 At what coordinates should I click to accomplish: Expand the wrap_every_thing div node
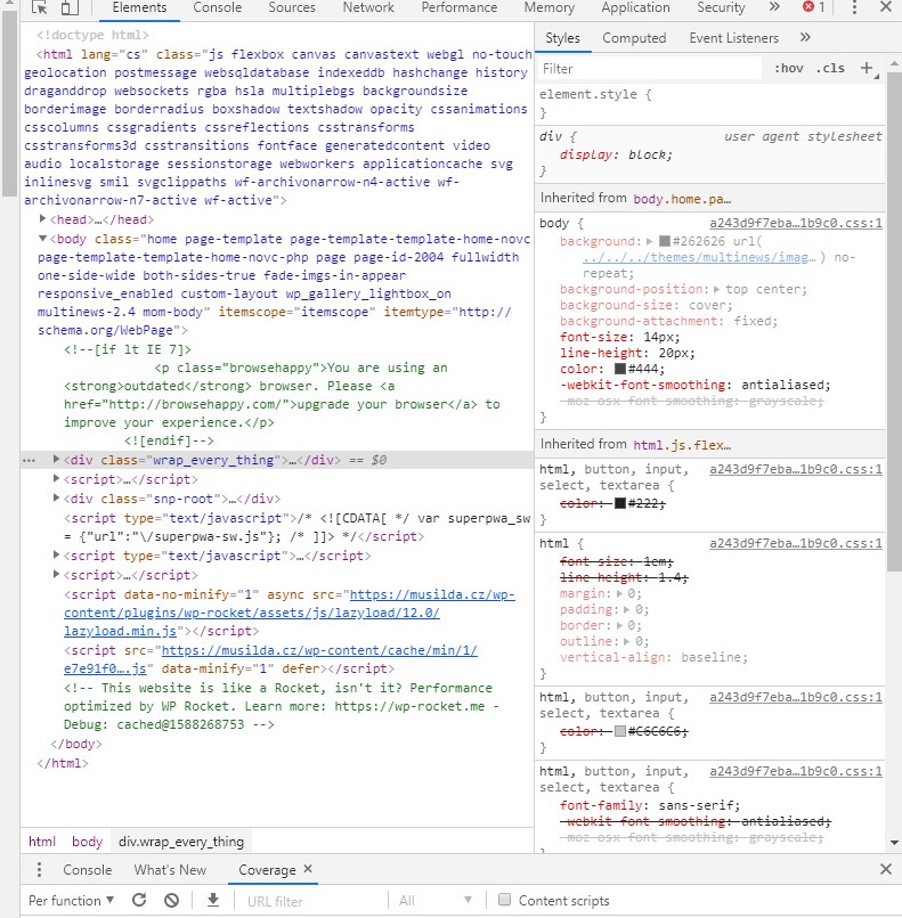pyautogui.click(x=56, y=459)
